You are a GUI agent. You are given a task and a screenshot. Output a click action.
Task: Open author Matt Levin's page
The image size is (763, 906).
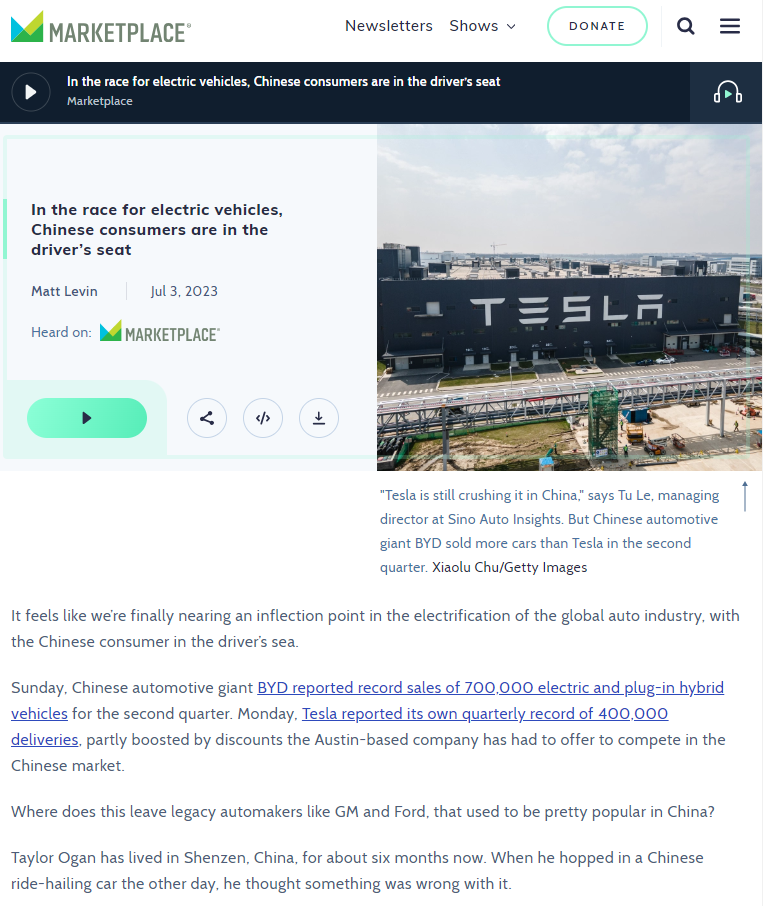64,291
